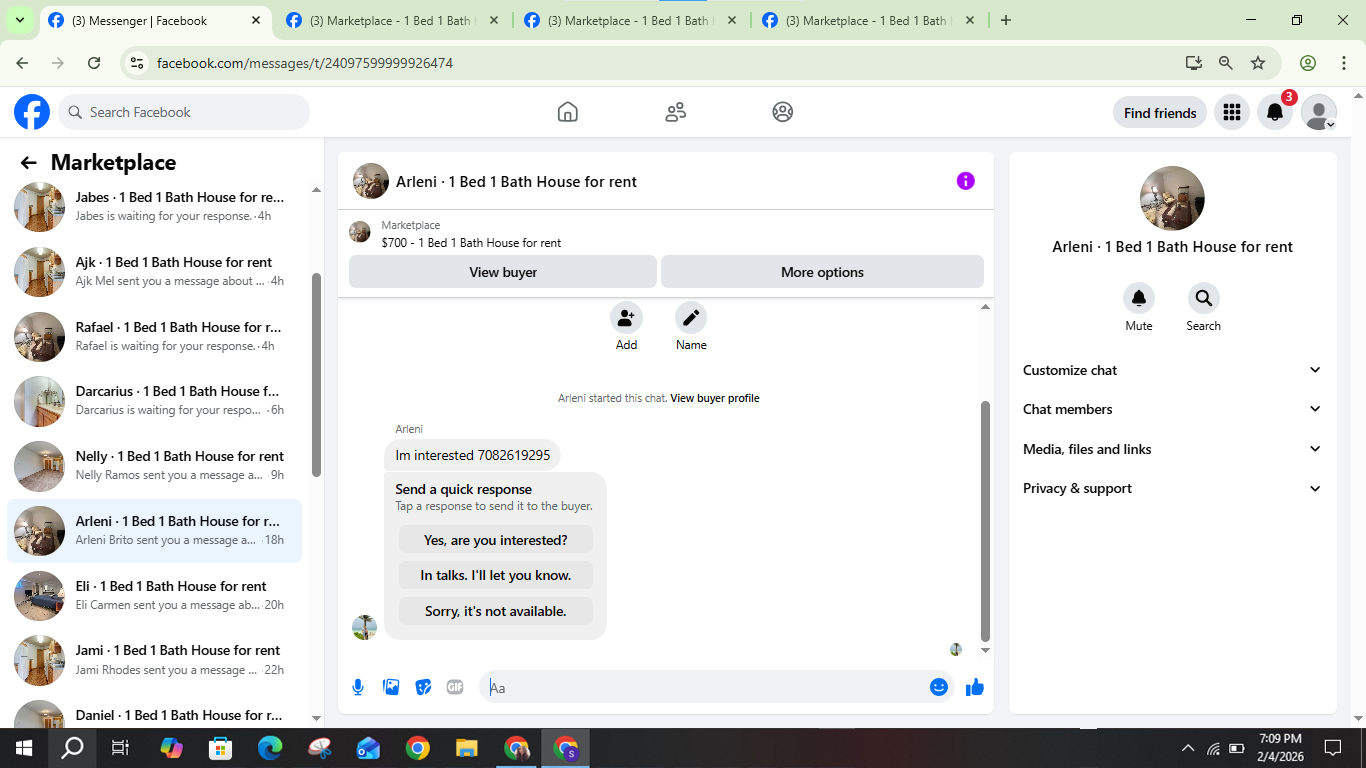Search in conversation magnifier icon
Screen dimensions: 1366x768
pyautogui.click(x=1204, y=298)
